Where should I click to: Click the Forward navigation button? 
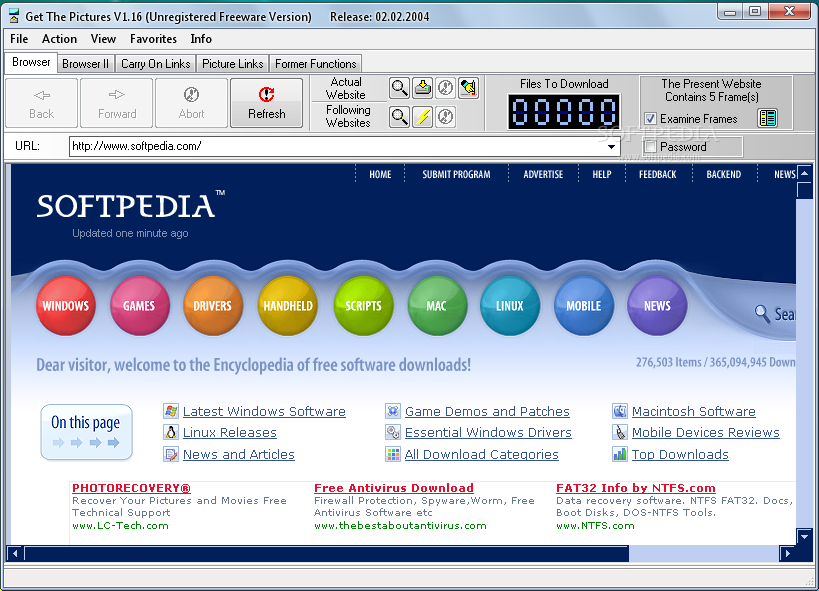pos(117,103)
